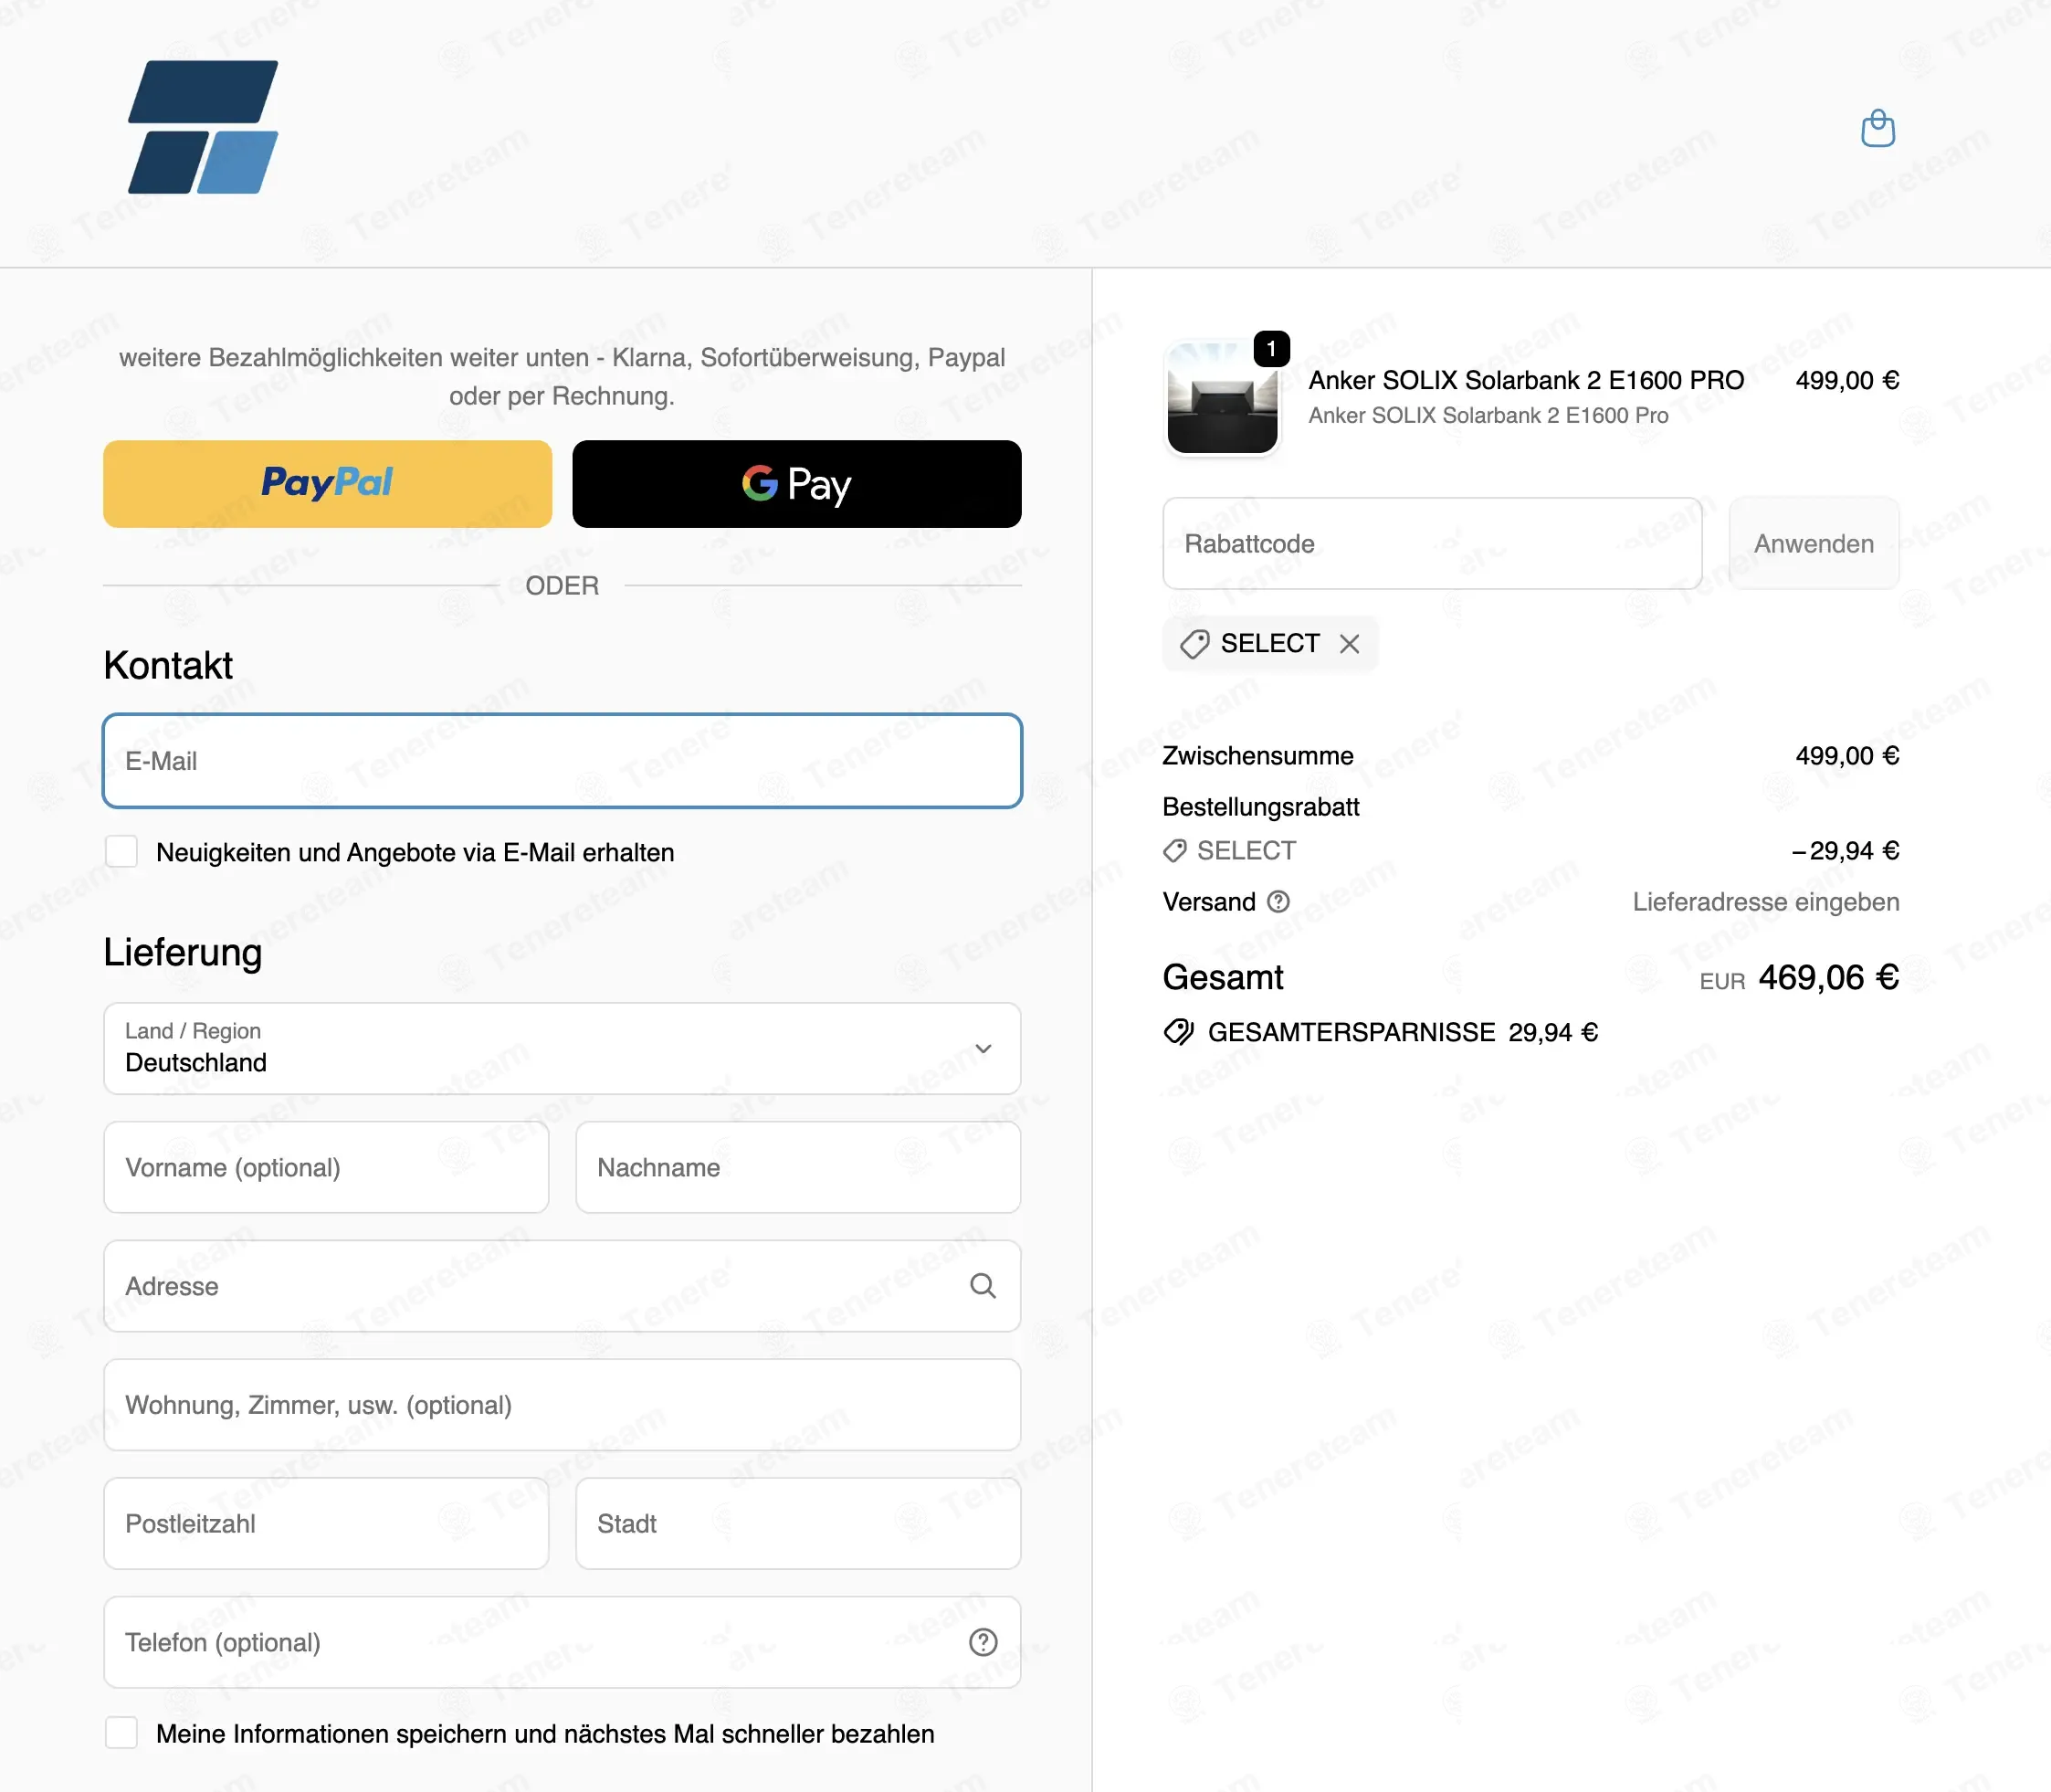The height and width of the screenshot is (1792, 2051).
Task: Click Wohnung, Zimmer, usw. field
Action: pyautogui.click(x=562, y=1405)
